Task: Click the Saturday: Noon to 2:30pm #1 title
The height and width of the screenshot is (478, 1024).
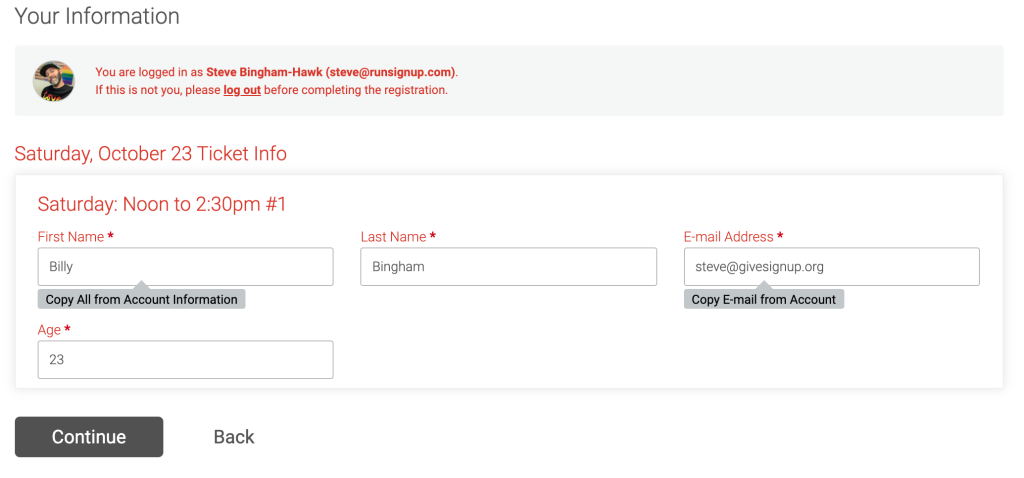Action: (x=162, y=204)
